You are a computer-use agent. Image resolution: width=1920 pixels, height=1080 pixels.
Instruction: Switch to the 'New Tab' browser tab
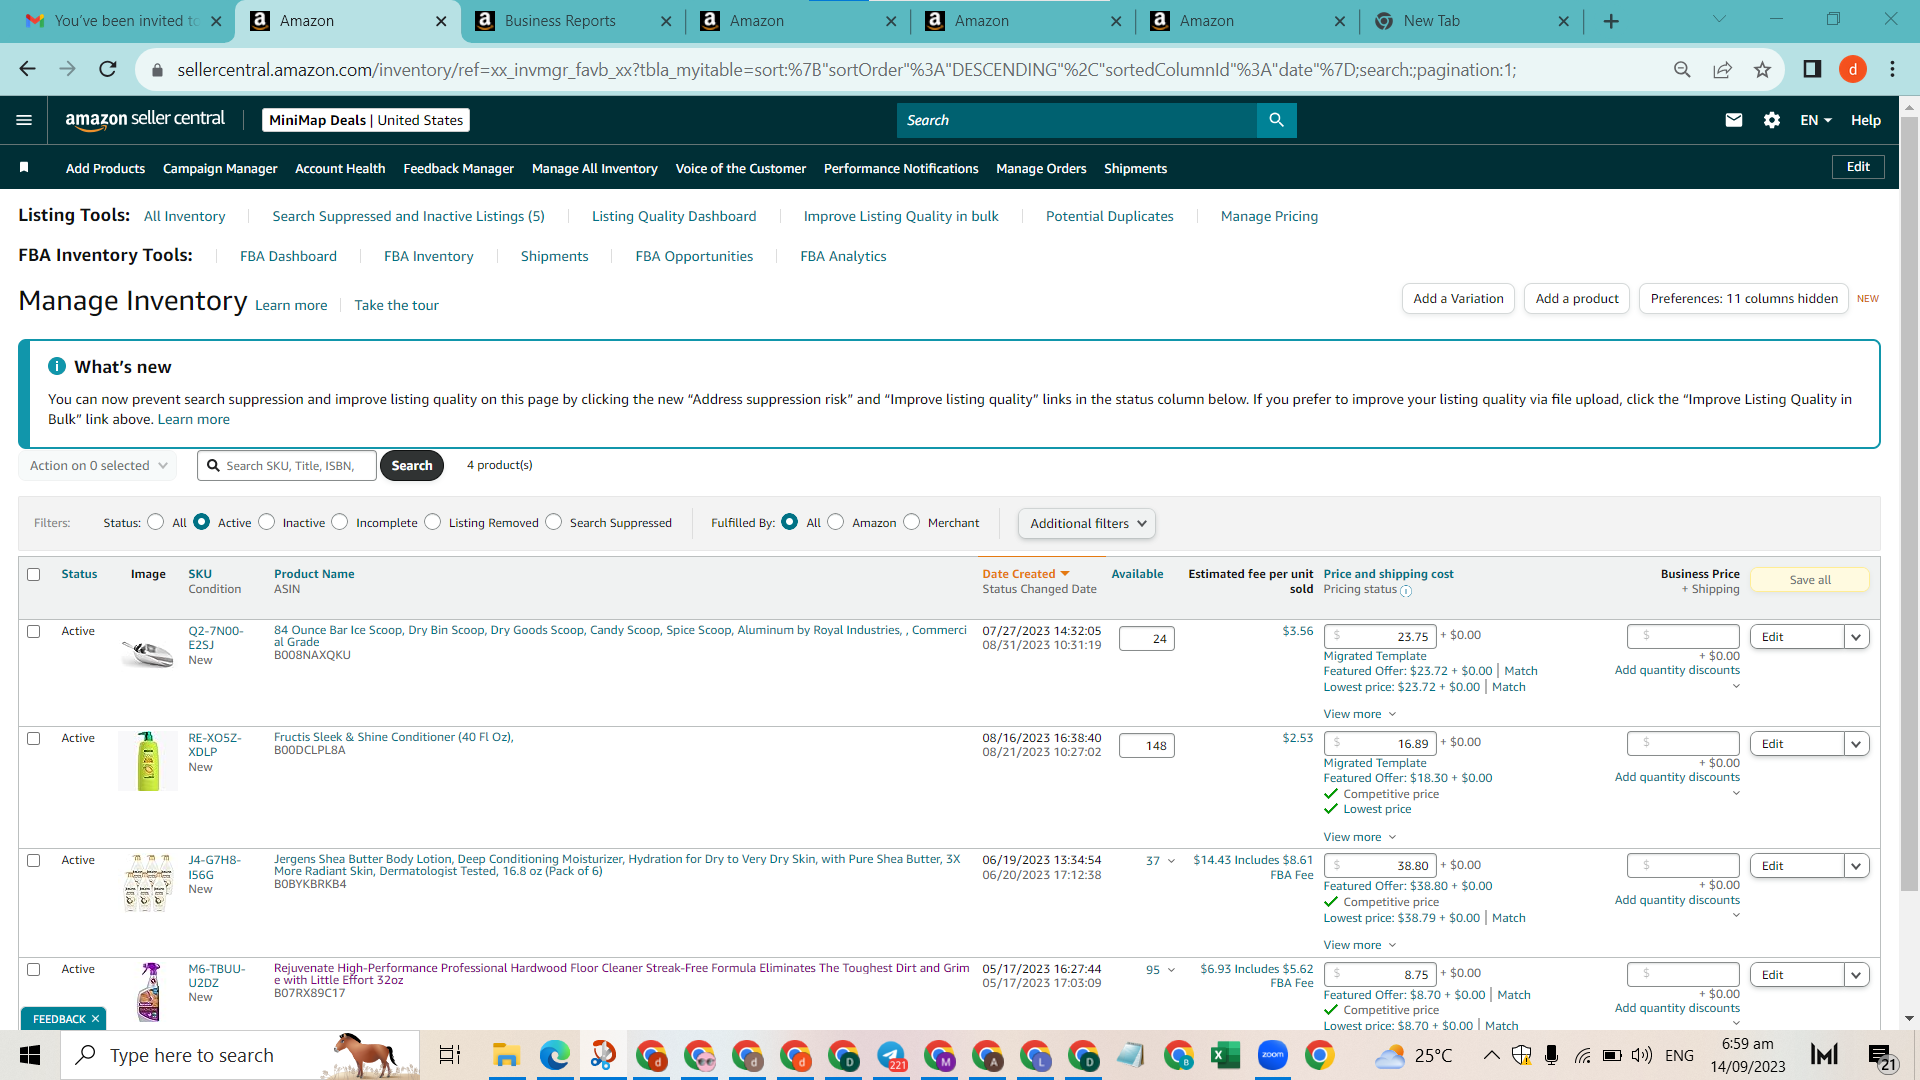pos(1472,21)
